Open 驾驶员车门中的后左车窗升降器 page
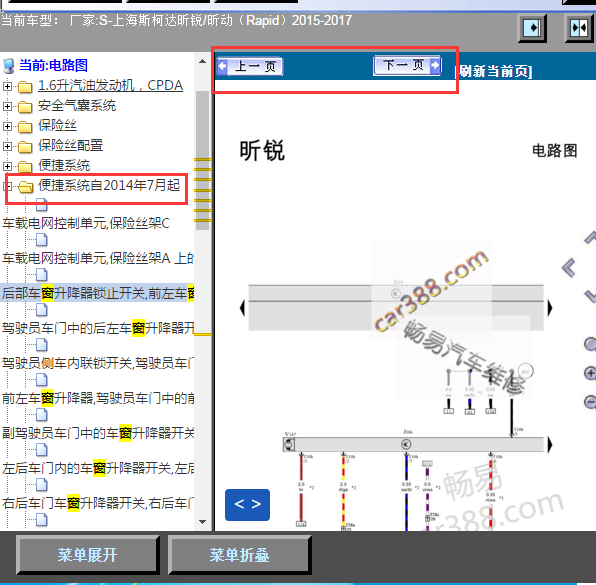The height and width of the screenshot is (585, 596). pyautogui.click(x=98, y=328)
